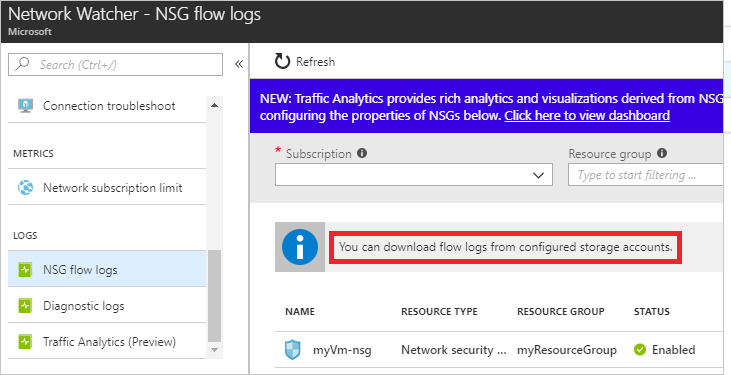Click the Diagnostic logs green icon

pyautogui.click(x=25, y=306)
